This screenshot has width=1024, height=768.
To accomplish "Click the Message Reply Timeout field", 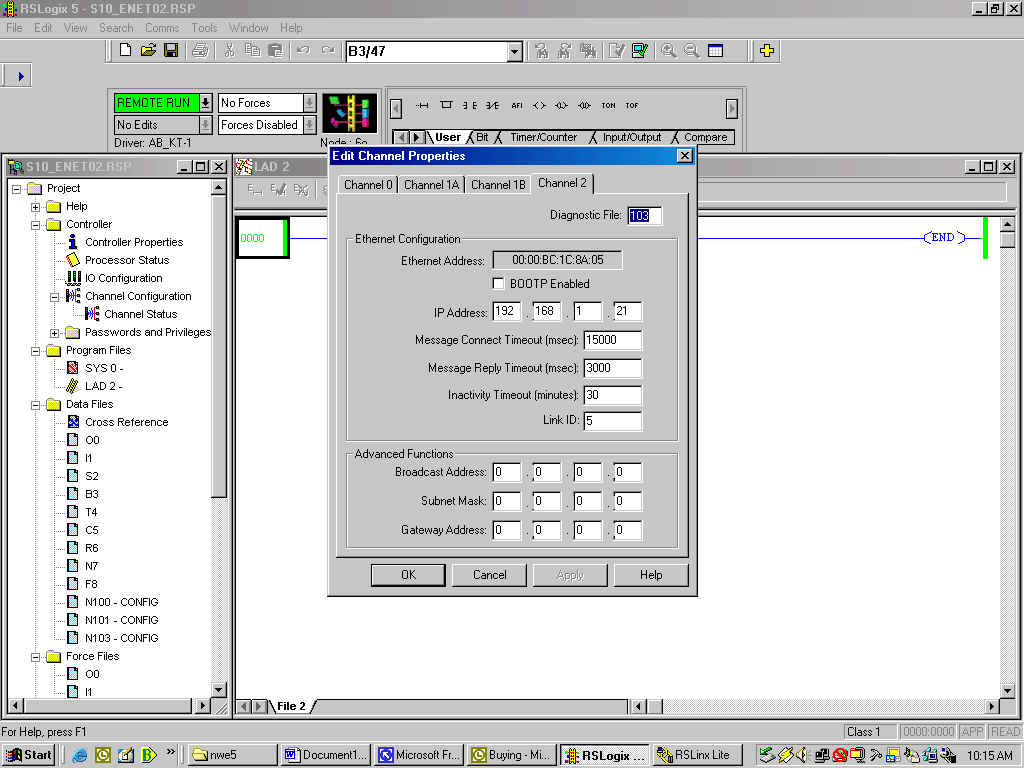I will click(612, 368).
